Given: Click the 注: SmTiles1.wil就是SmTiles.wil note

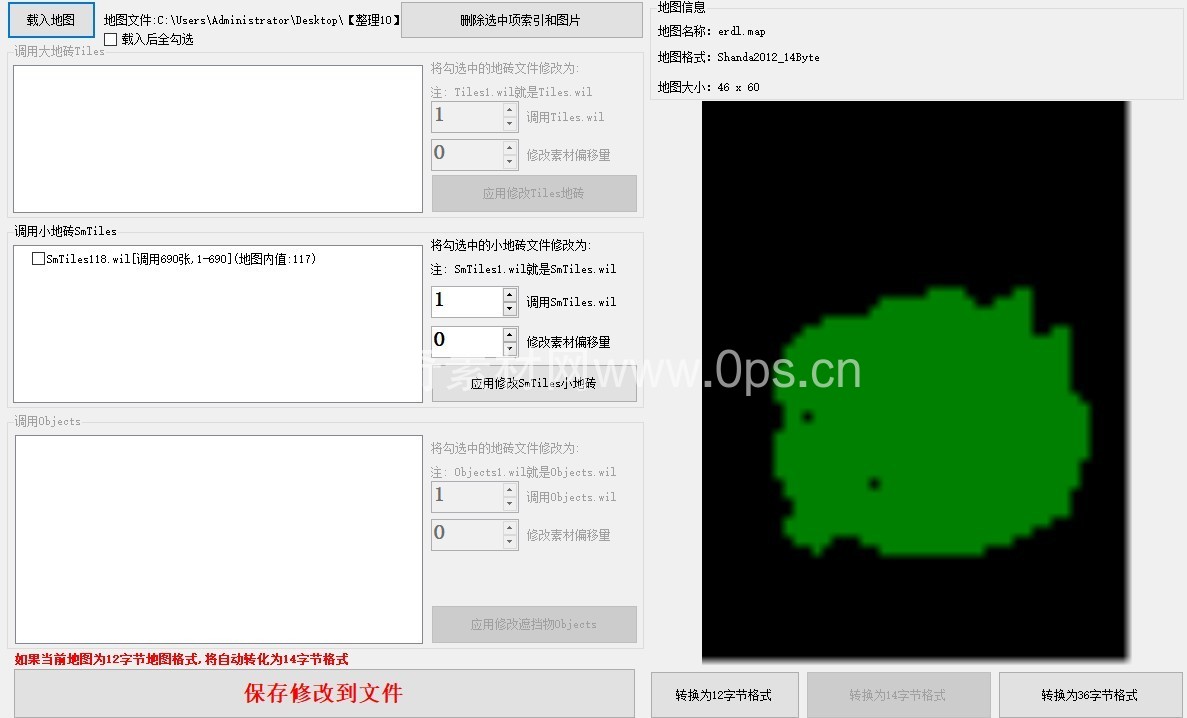Looking at the screenshot, I should [x=523, y=270].
